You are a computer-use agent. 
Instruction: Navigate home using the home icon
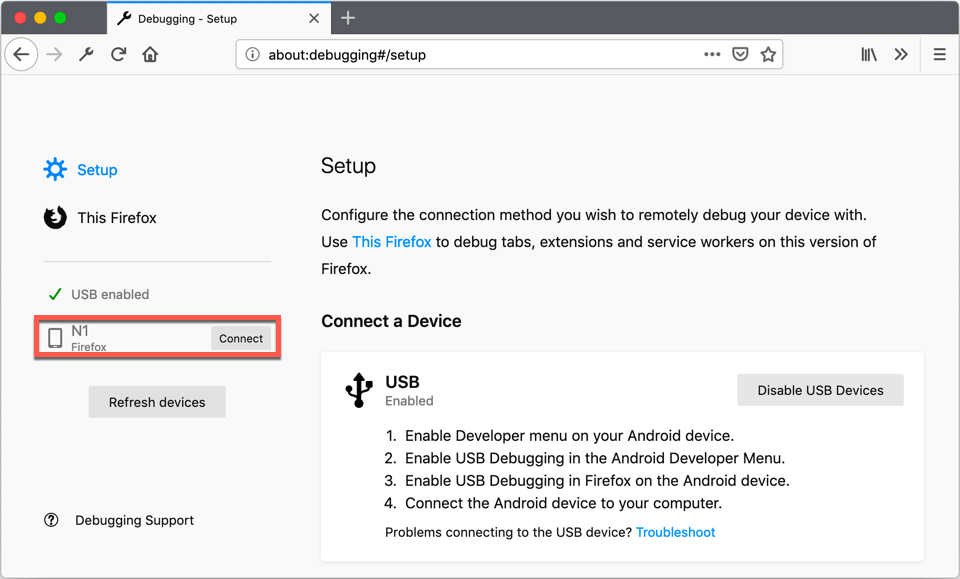tap(149, 54)
